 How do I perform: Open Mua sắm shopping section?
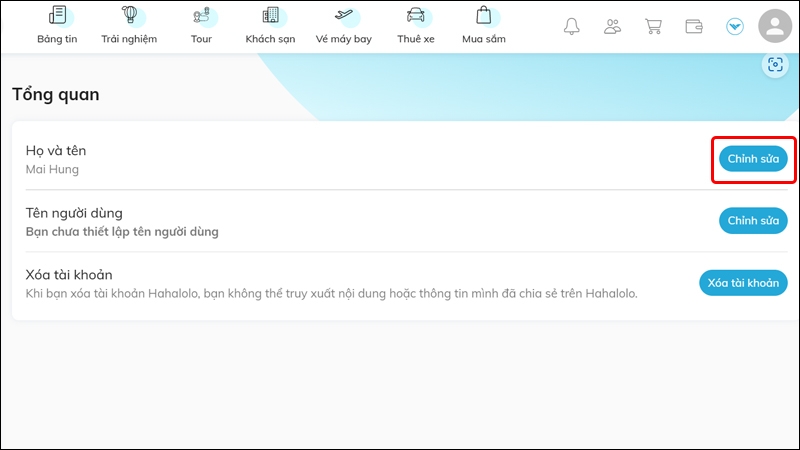[x=484, y=25]
